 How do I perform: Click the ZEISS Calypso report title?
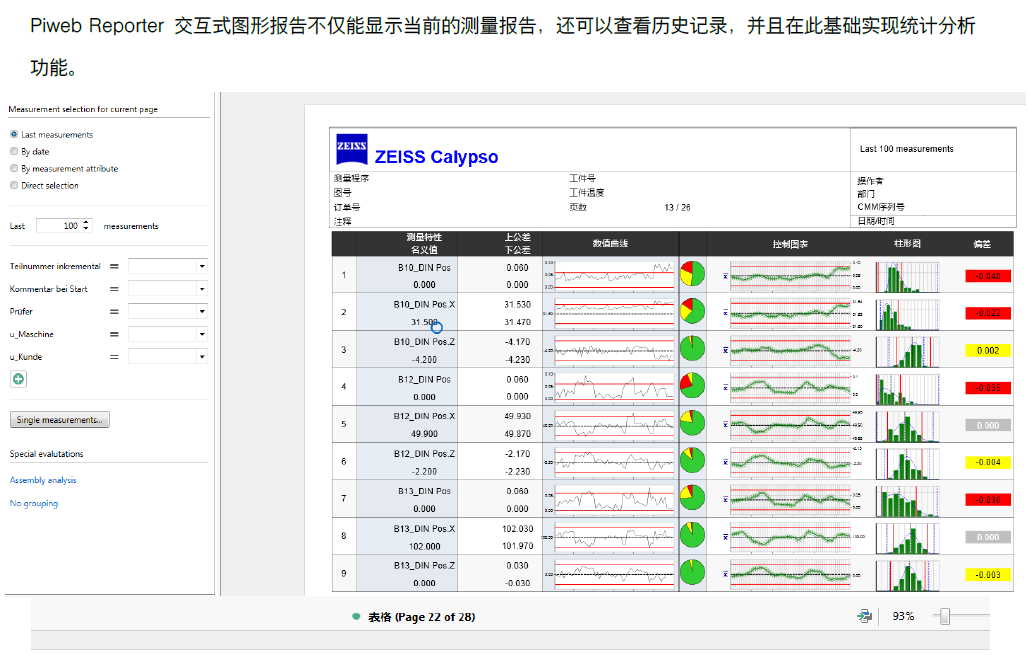coord(436,157)
